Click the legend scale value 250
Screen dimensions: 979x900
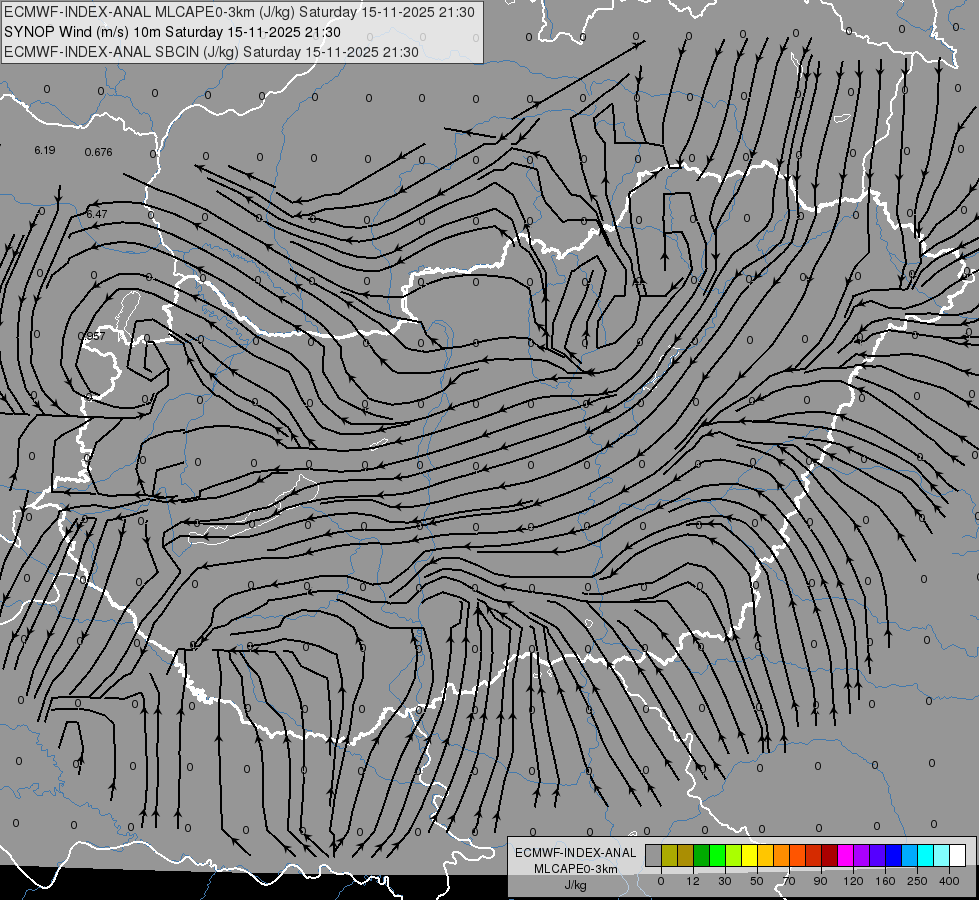[917, 881]
